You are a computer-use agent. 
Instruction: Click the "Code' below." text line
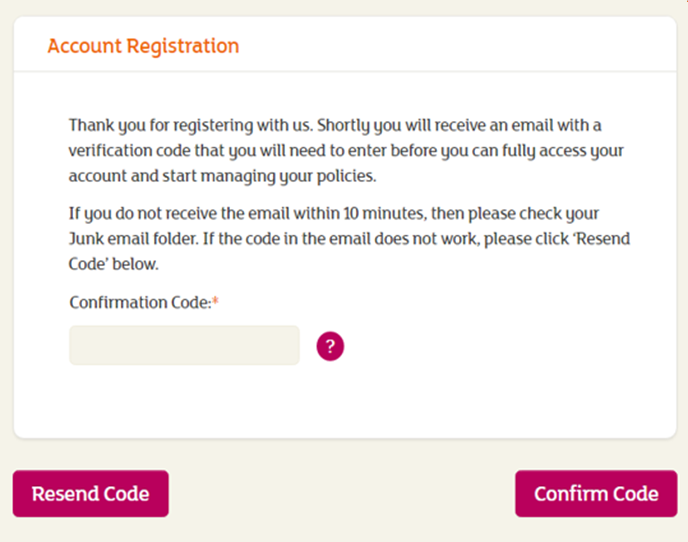tap(113, 264)
